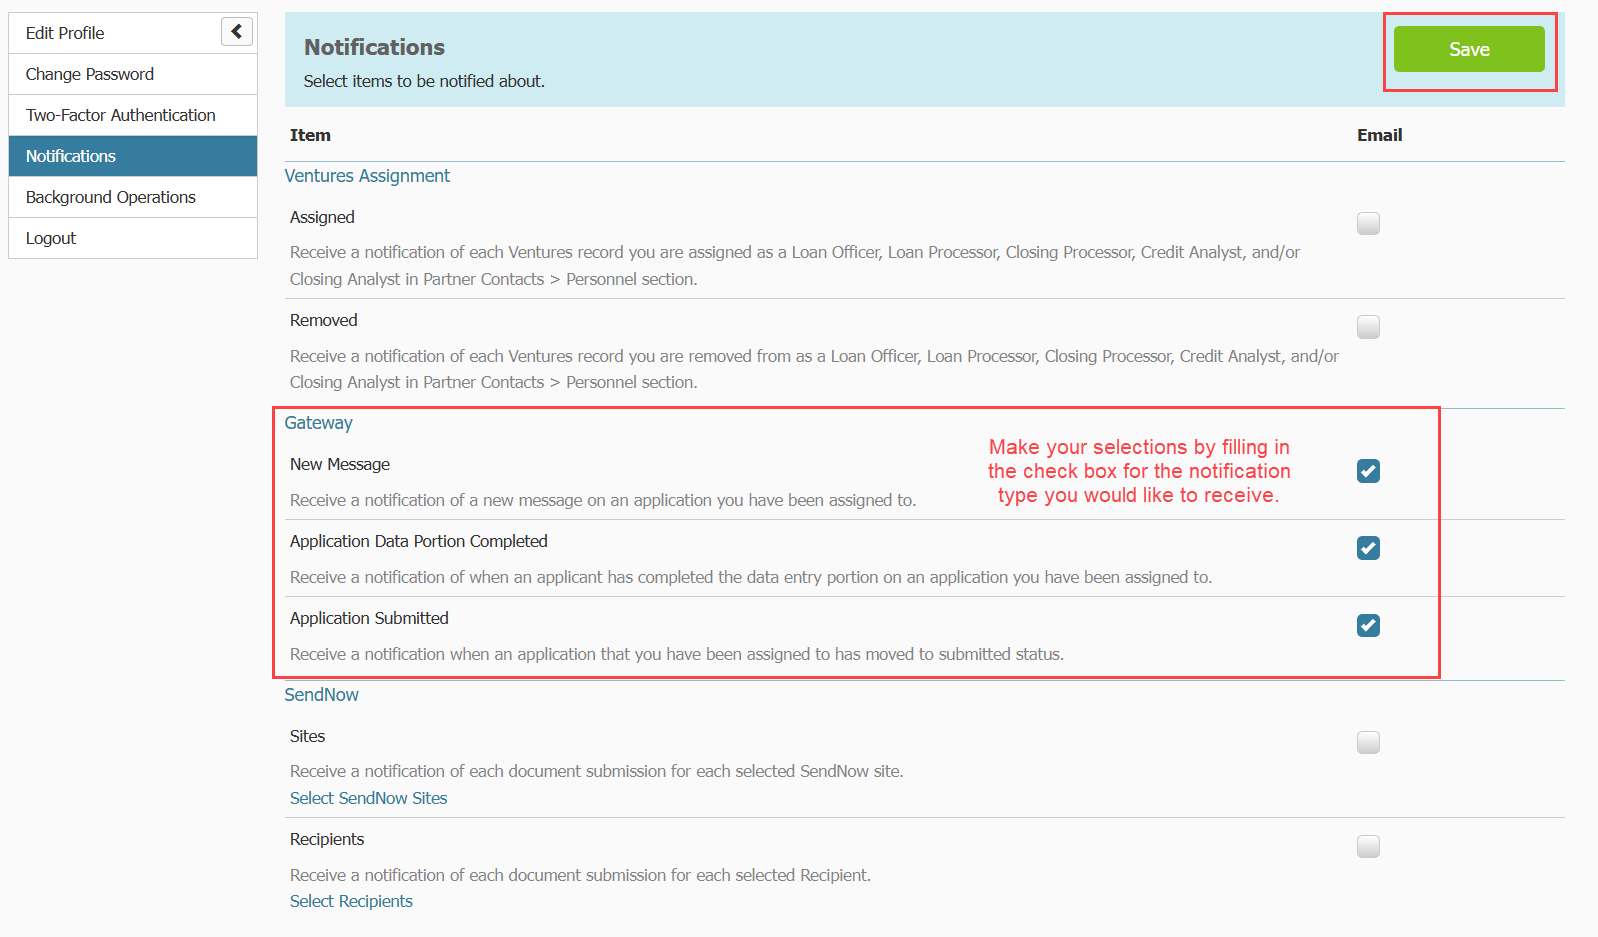Click Logout in the sidebar
Image resolution: width=1598 pixels, height=937 pixels.
click(x=133, y=238)
